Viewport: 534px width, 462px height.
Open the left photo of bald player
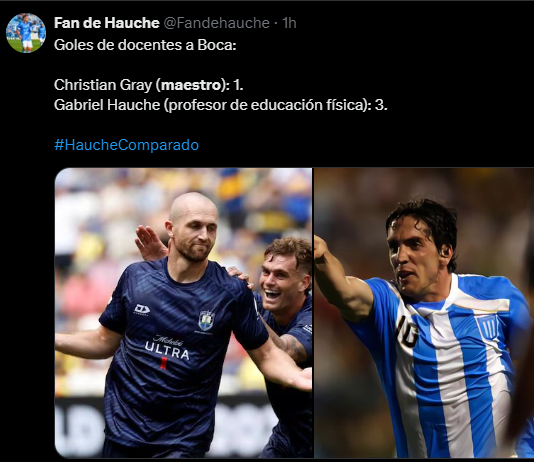[184, 313]
